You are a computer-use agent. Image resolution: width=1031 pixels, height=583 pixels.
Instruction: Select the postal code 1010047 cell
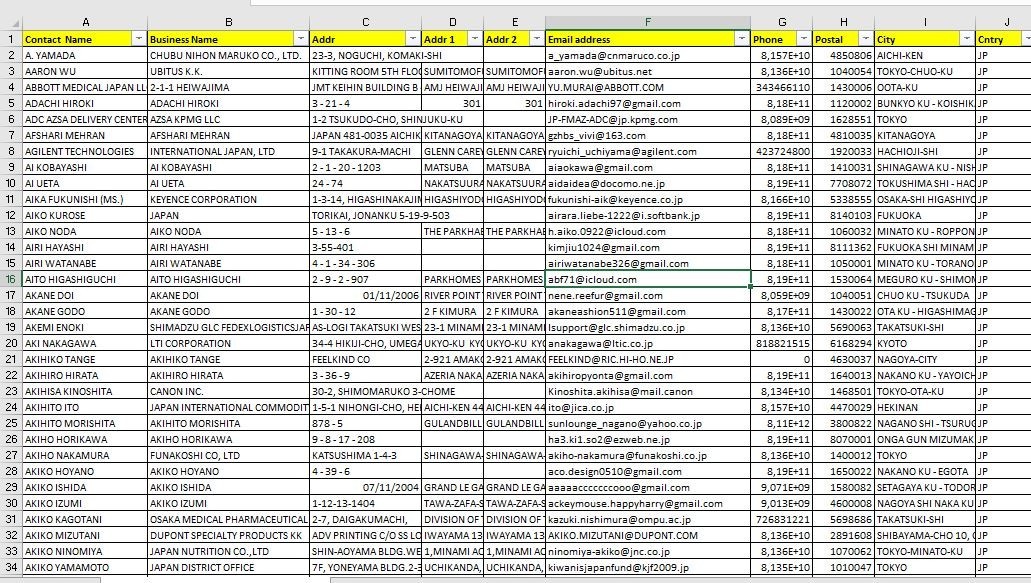click(x=843, y=567)
